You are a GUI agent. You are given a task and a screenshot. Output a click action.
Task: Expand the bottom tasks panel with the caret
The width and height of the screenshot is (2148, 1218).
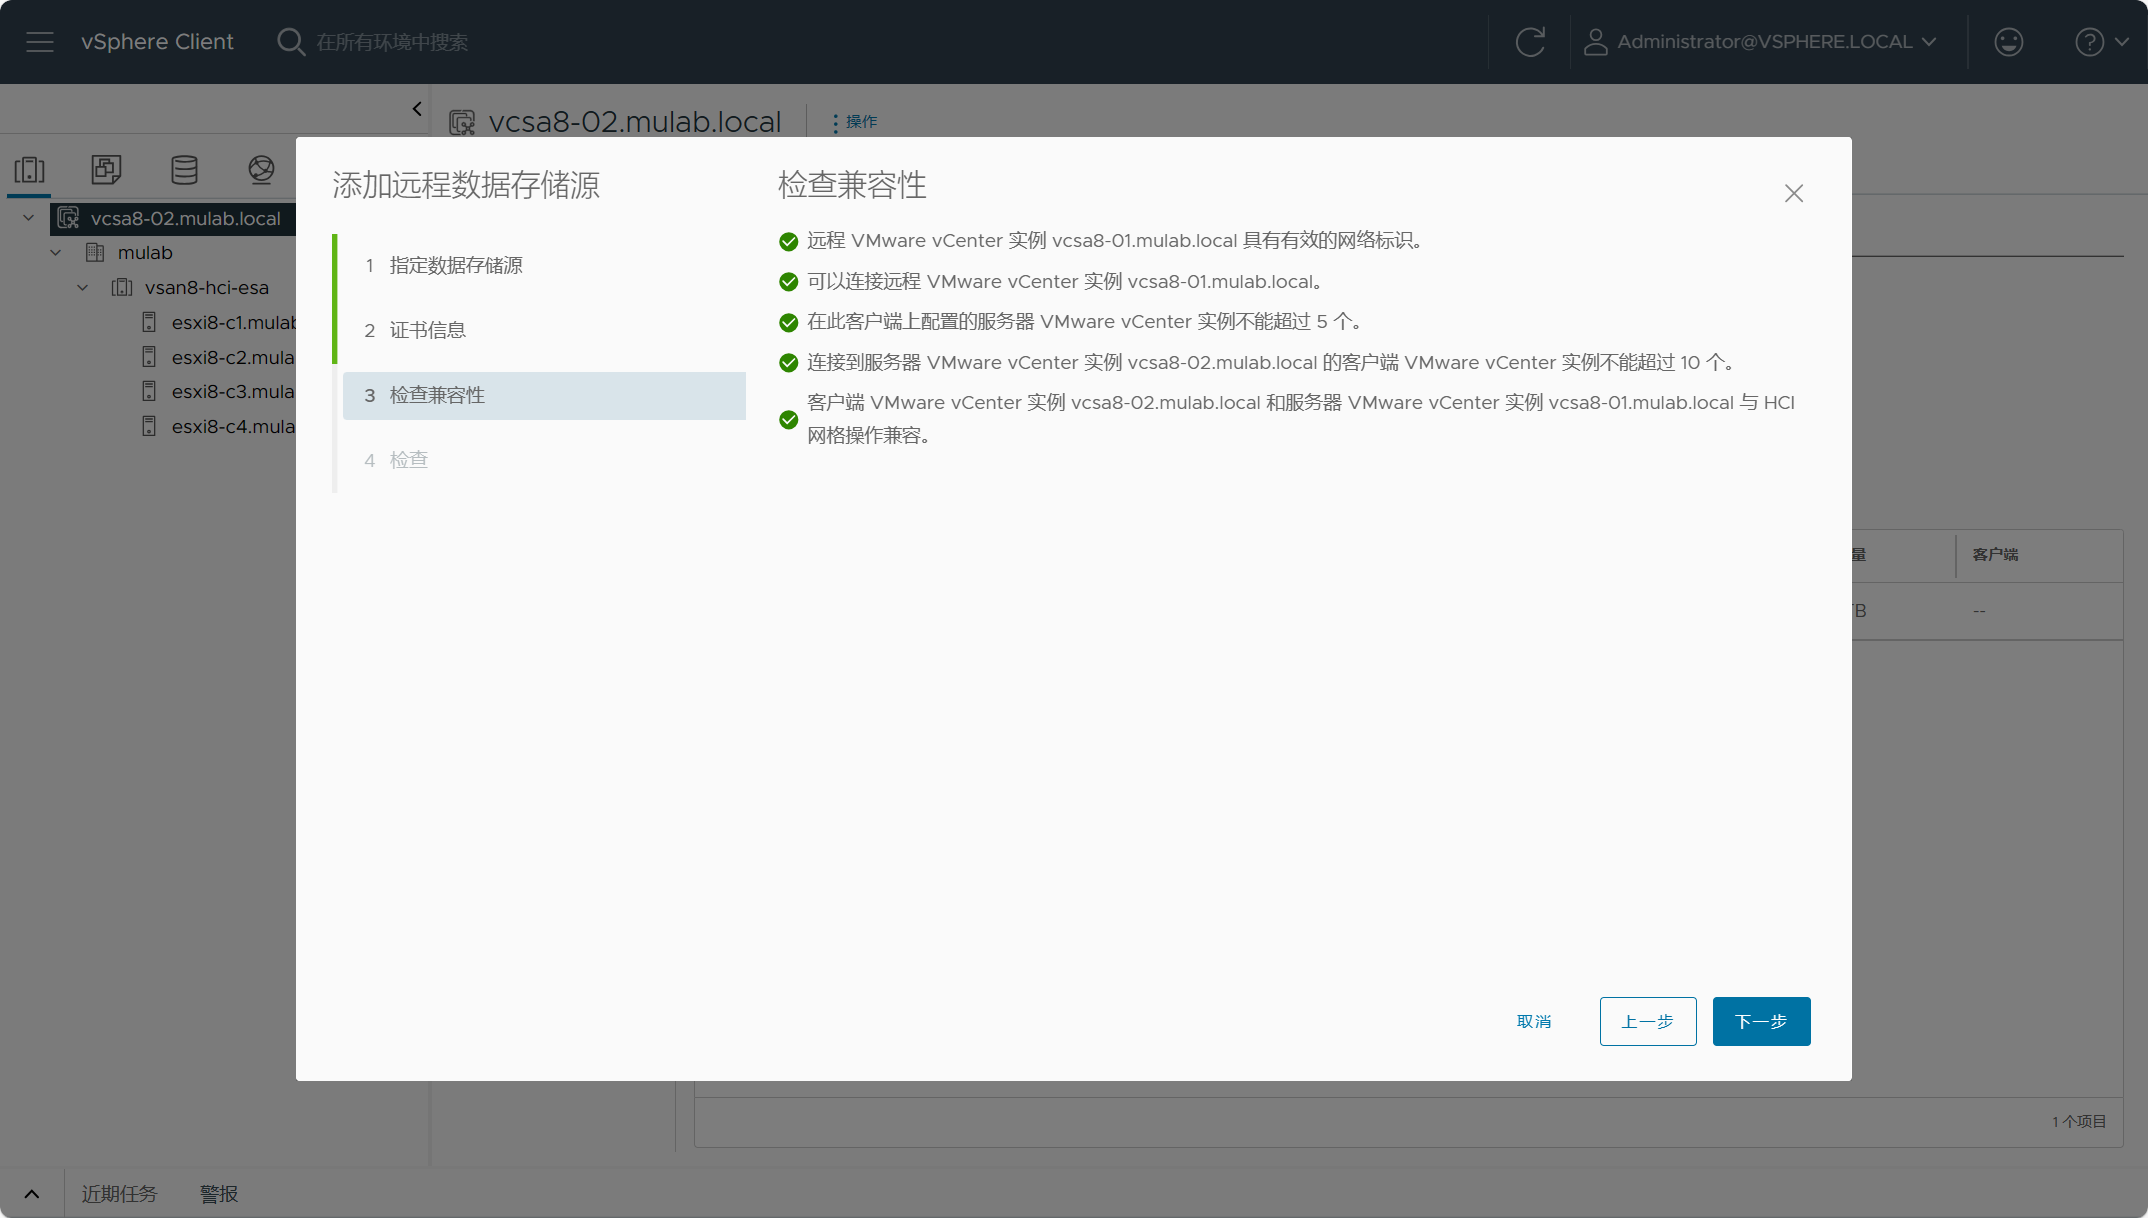(x=32, y=1194)
